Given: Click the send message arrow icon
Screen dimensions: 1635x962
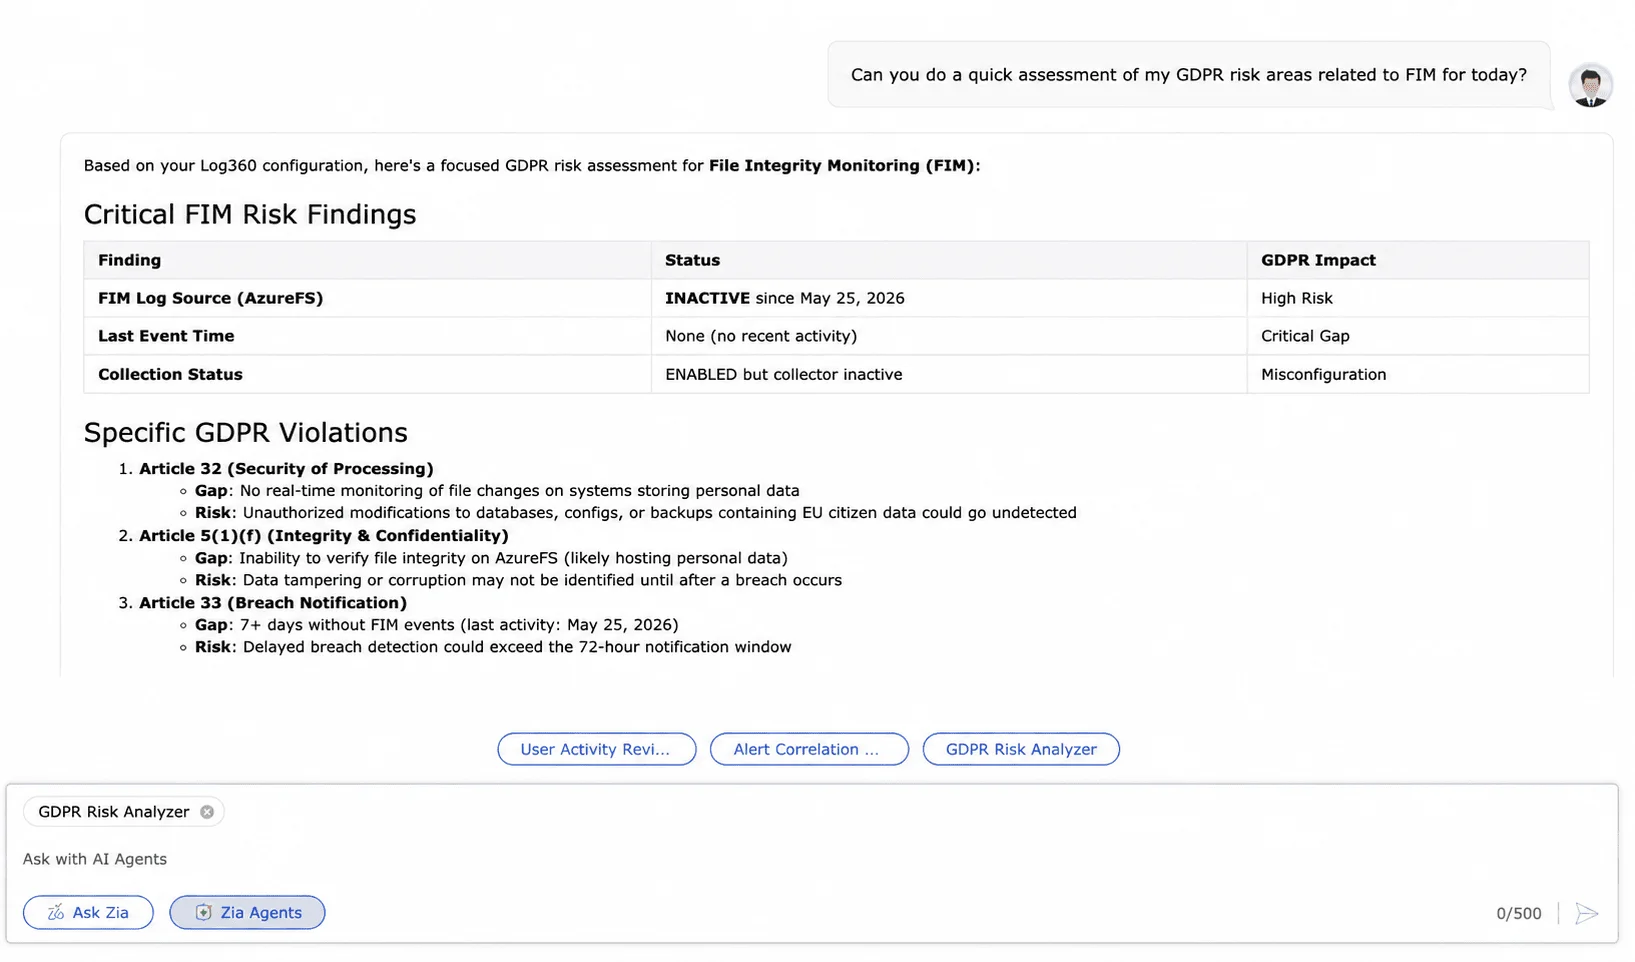Looking at the screenshot, I should point(1587,913).
